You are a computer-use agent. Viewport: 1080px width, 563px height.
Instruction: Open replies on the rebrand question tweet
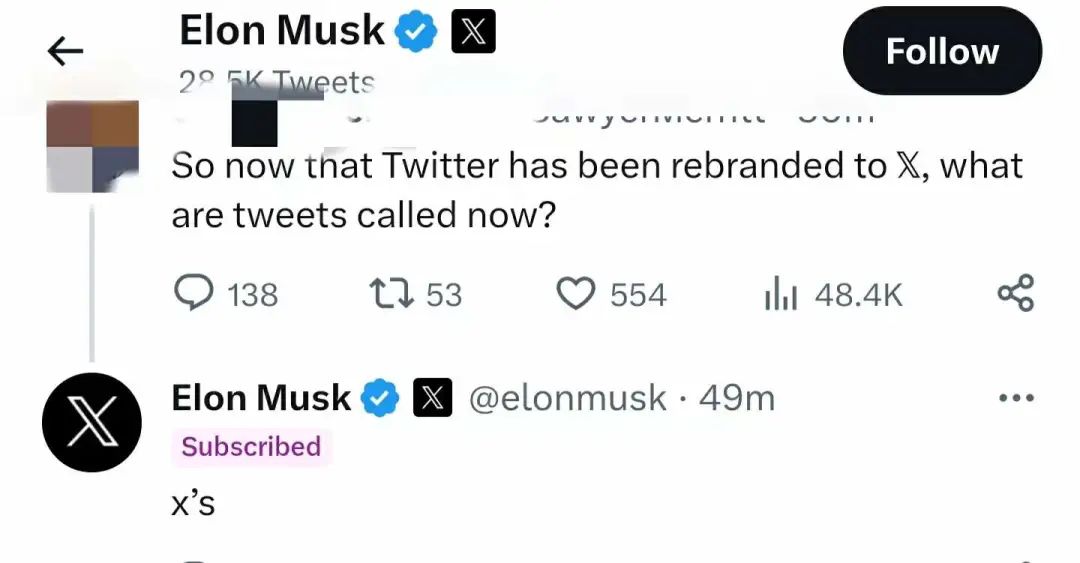point(191,294)
